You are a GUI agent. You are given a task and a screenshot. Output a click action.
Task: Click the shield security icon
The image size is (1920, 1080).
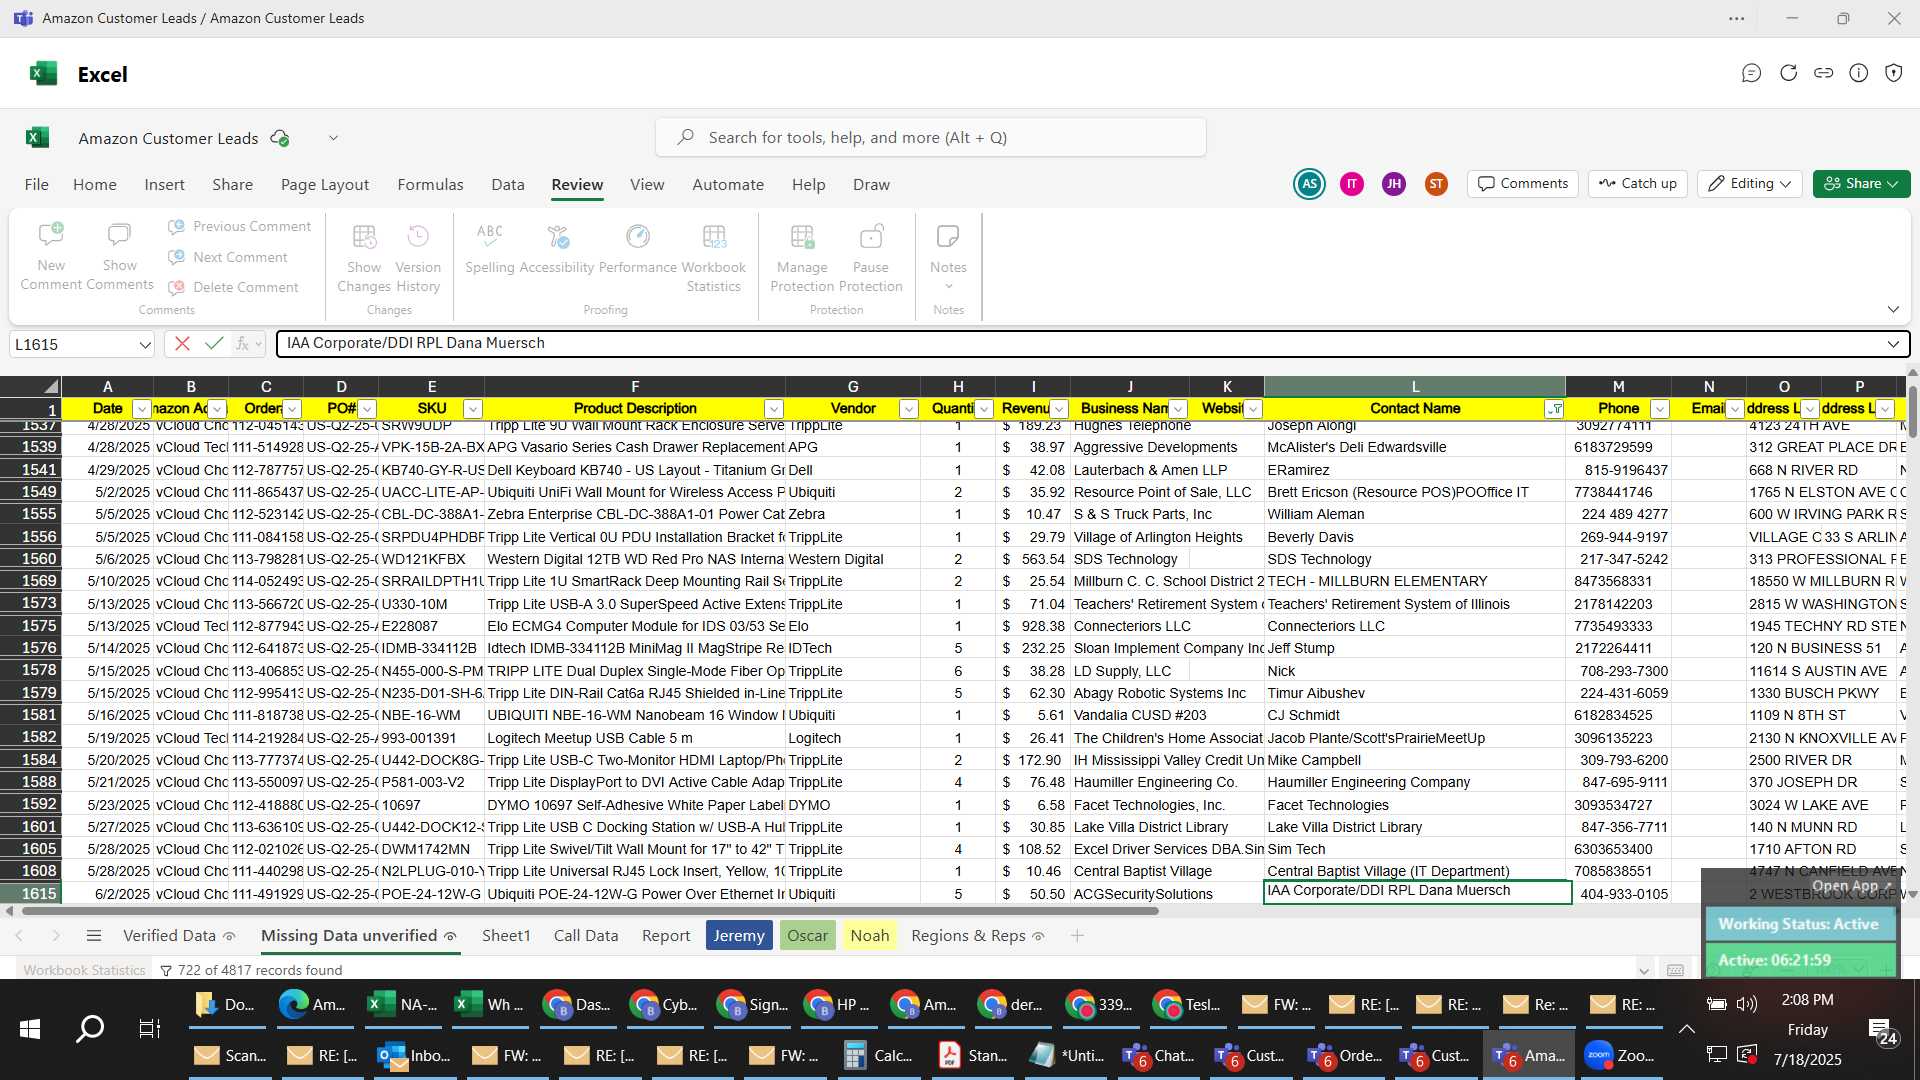click(x=1894, y=73)
